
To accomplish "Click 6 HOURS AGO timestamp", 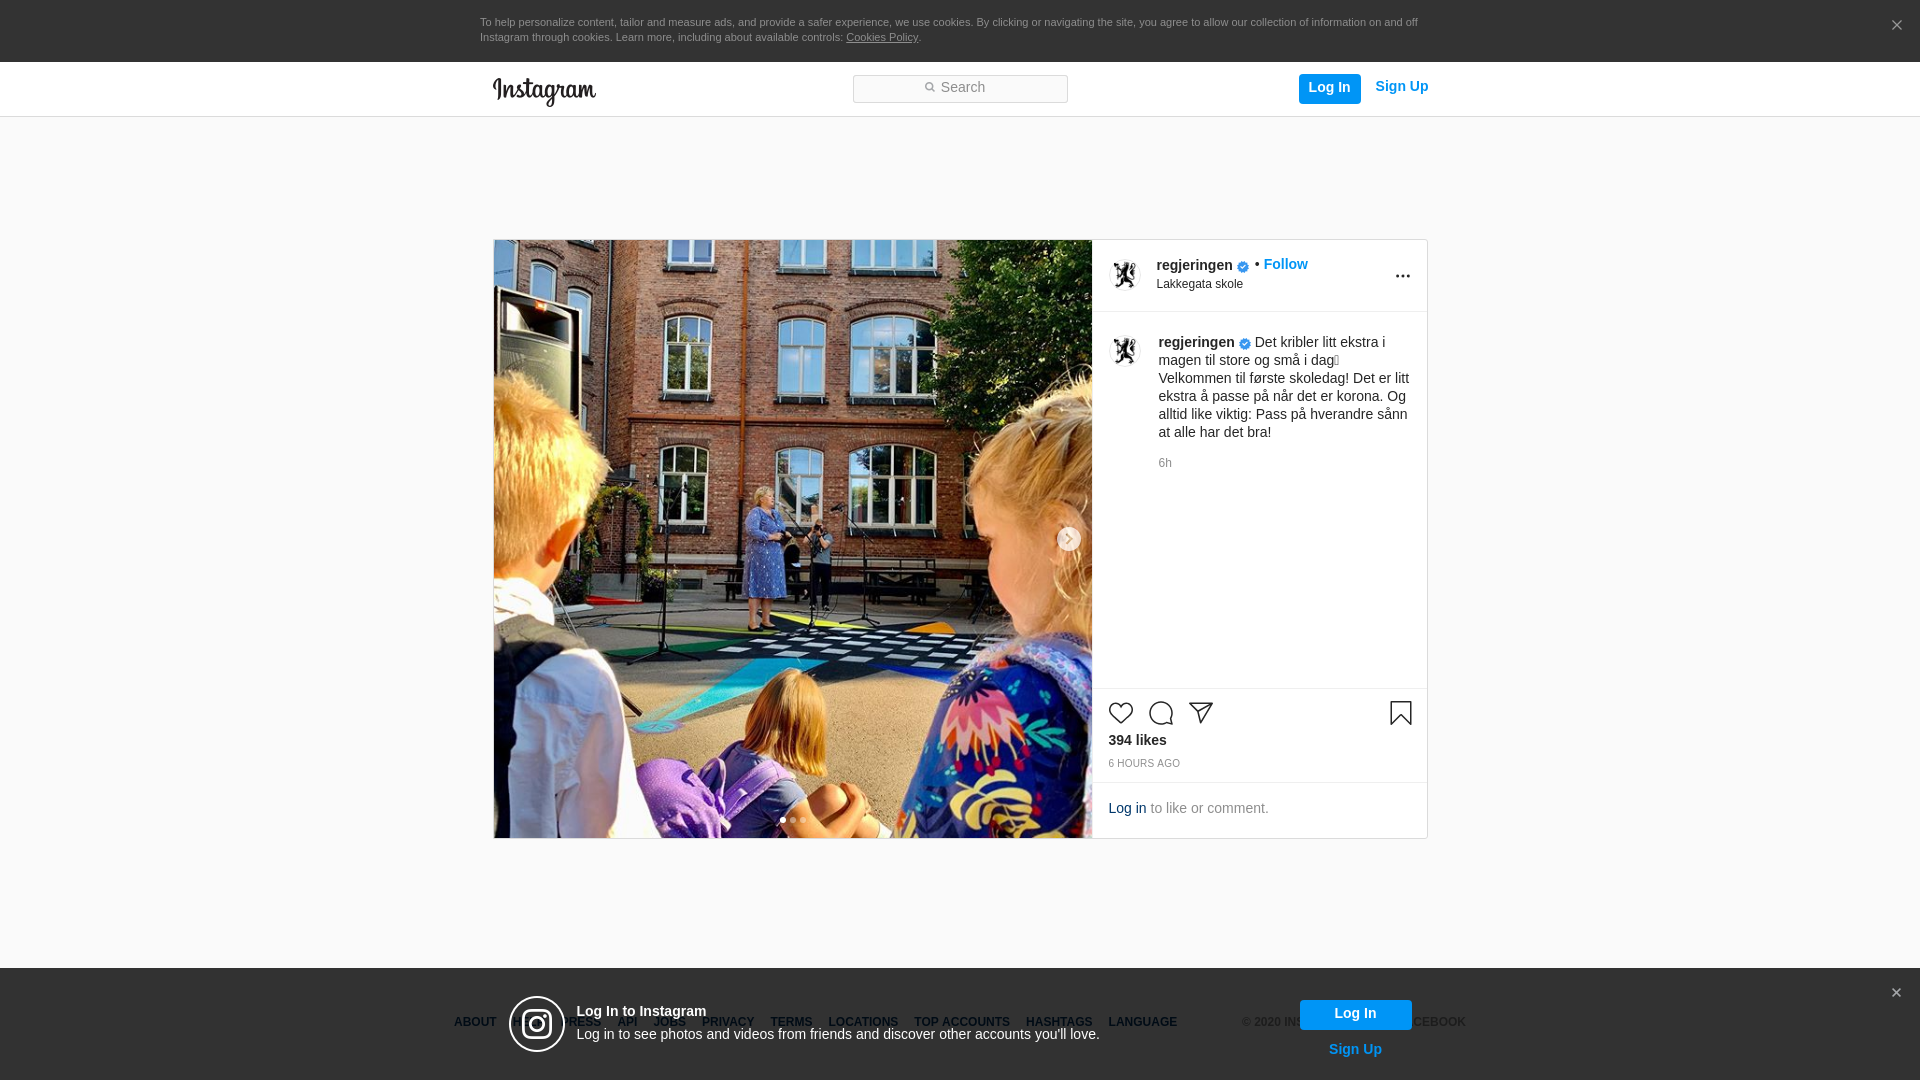I will [1144, 763].
